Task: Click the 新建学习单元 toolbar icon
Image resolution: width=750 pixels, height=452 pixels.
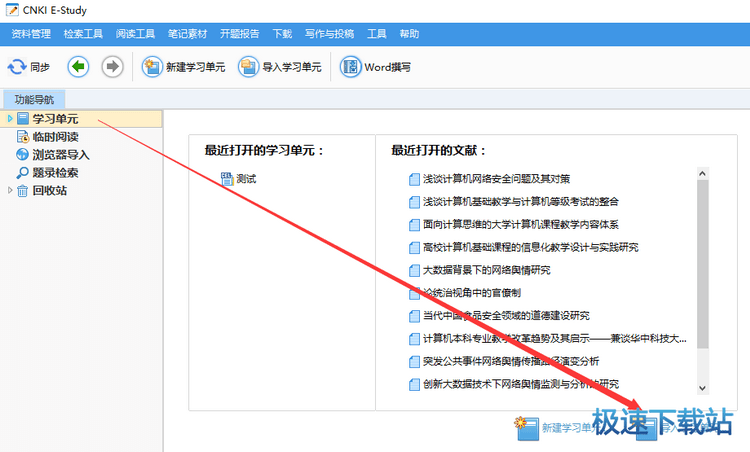Action: pos(153,67)
